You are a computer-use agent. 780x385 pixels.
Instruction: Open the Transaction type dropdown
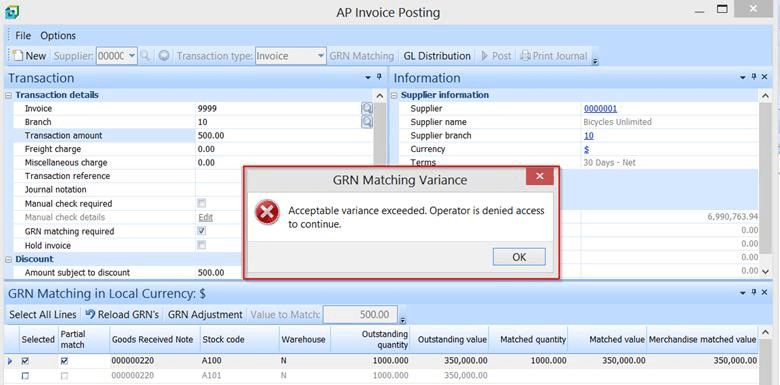click(x=321, y=56)
